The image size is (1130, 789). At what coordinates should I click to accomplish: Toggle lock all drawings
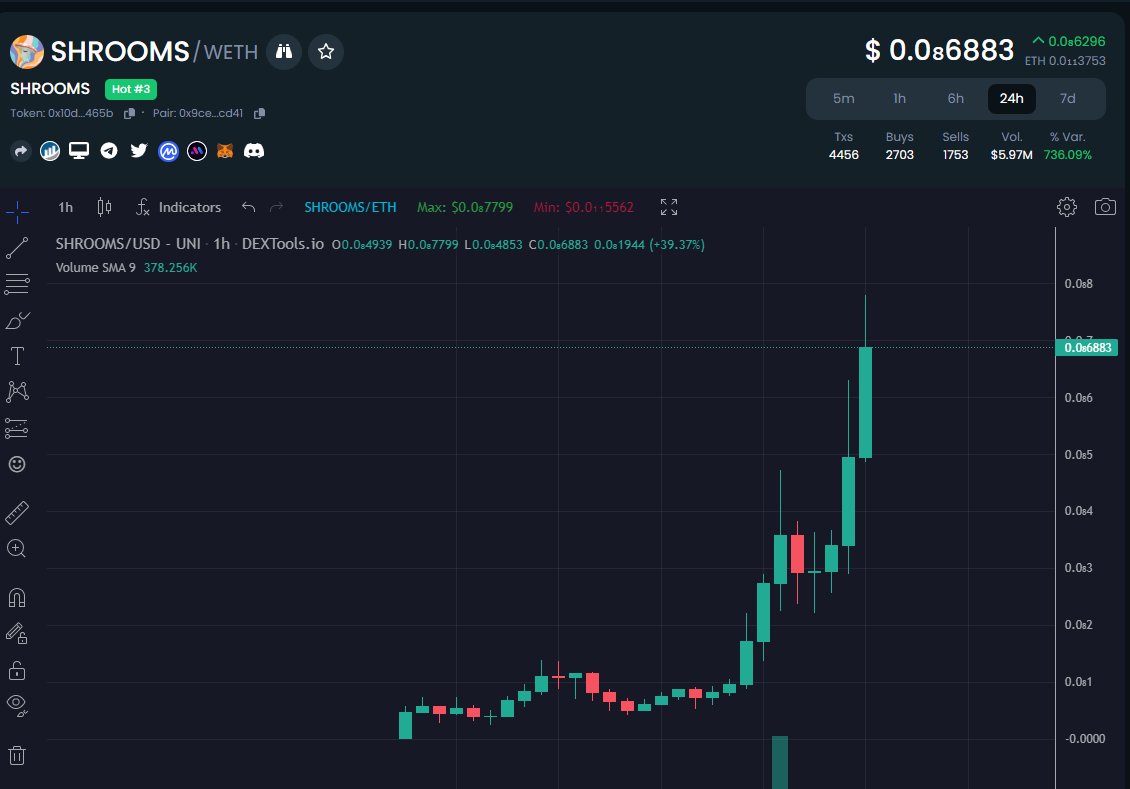click(17, 670)
